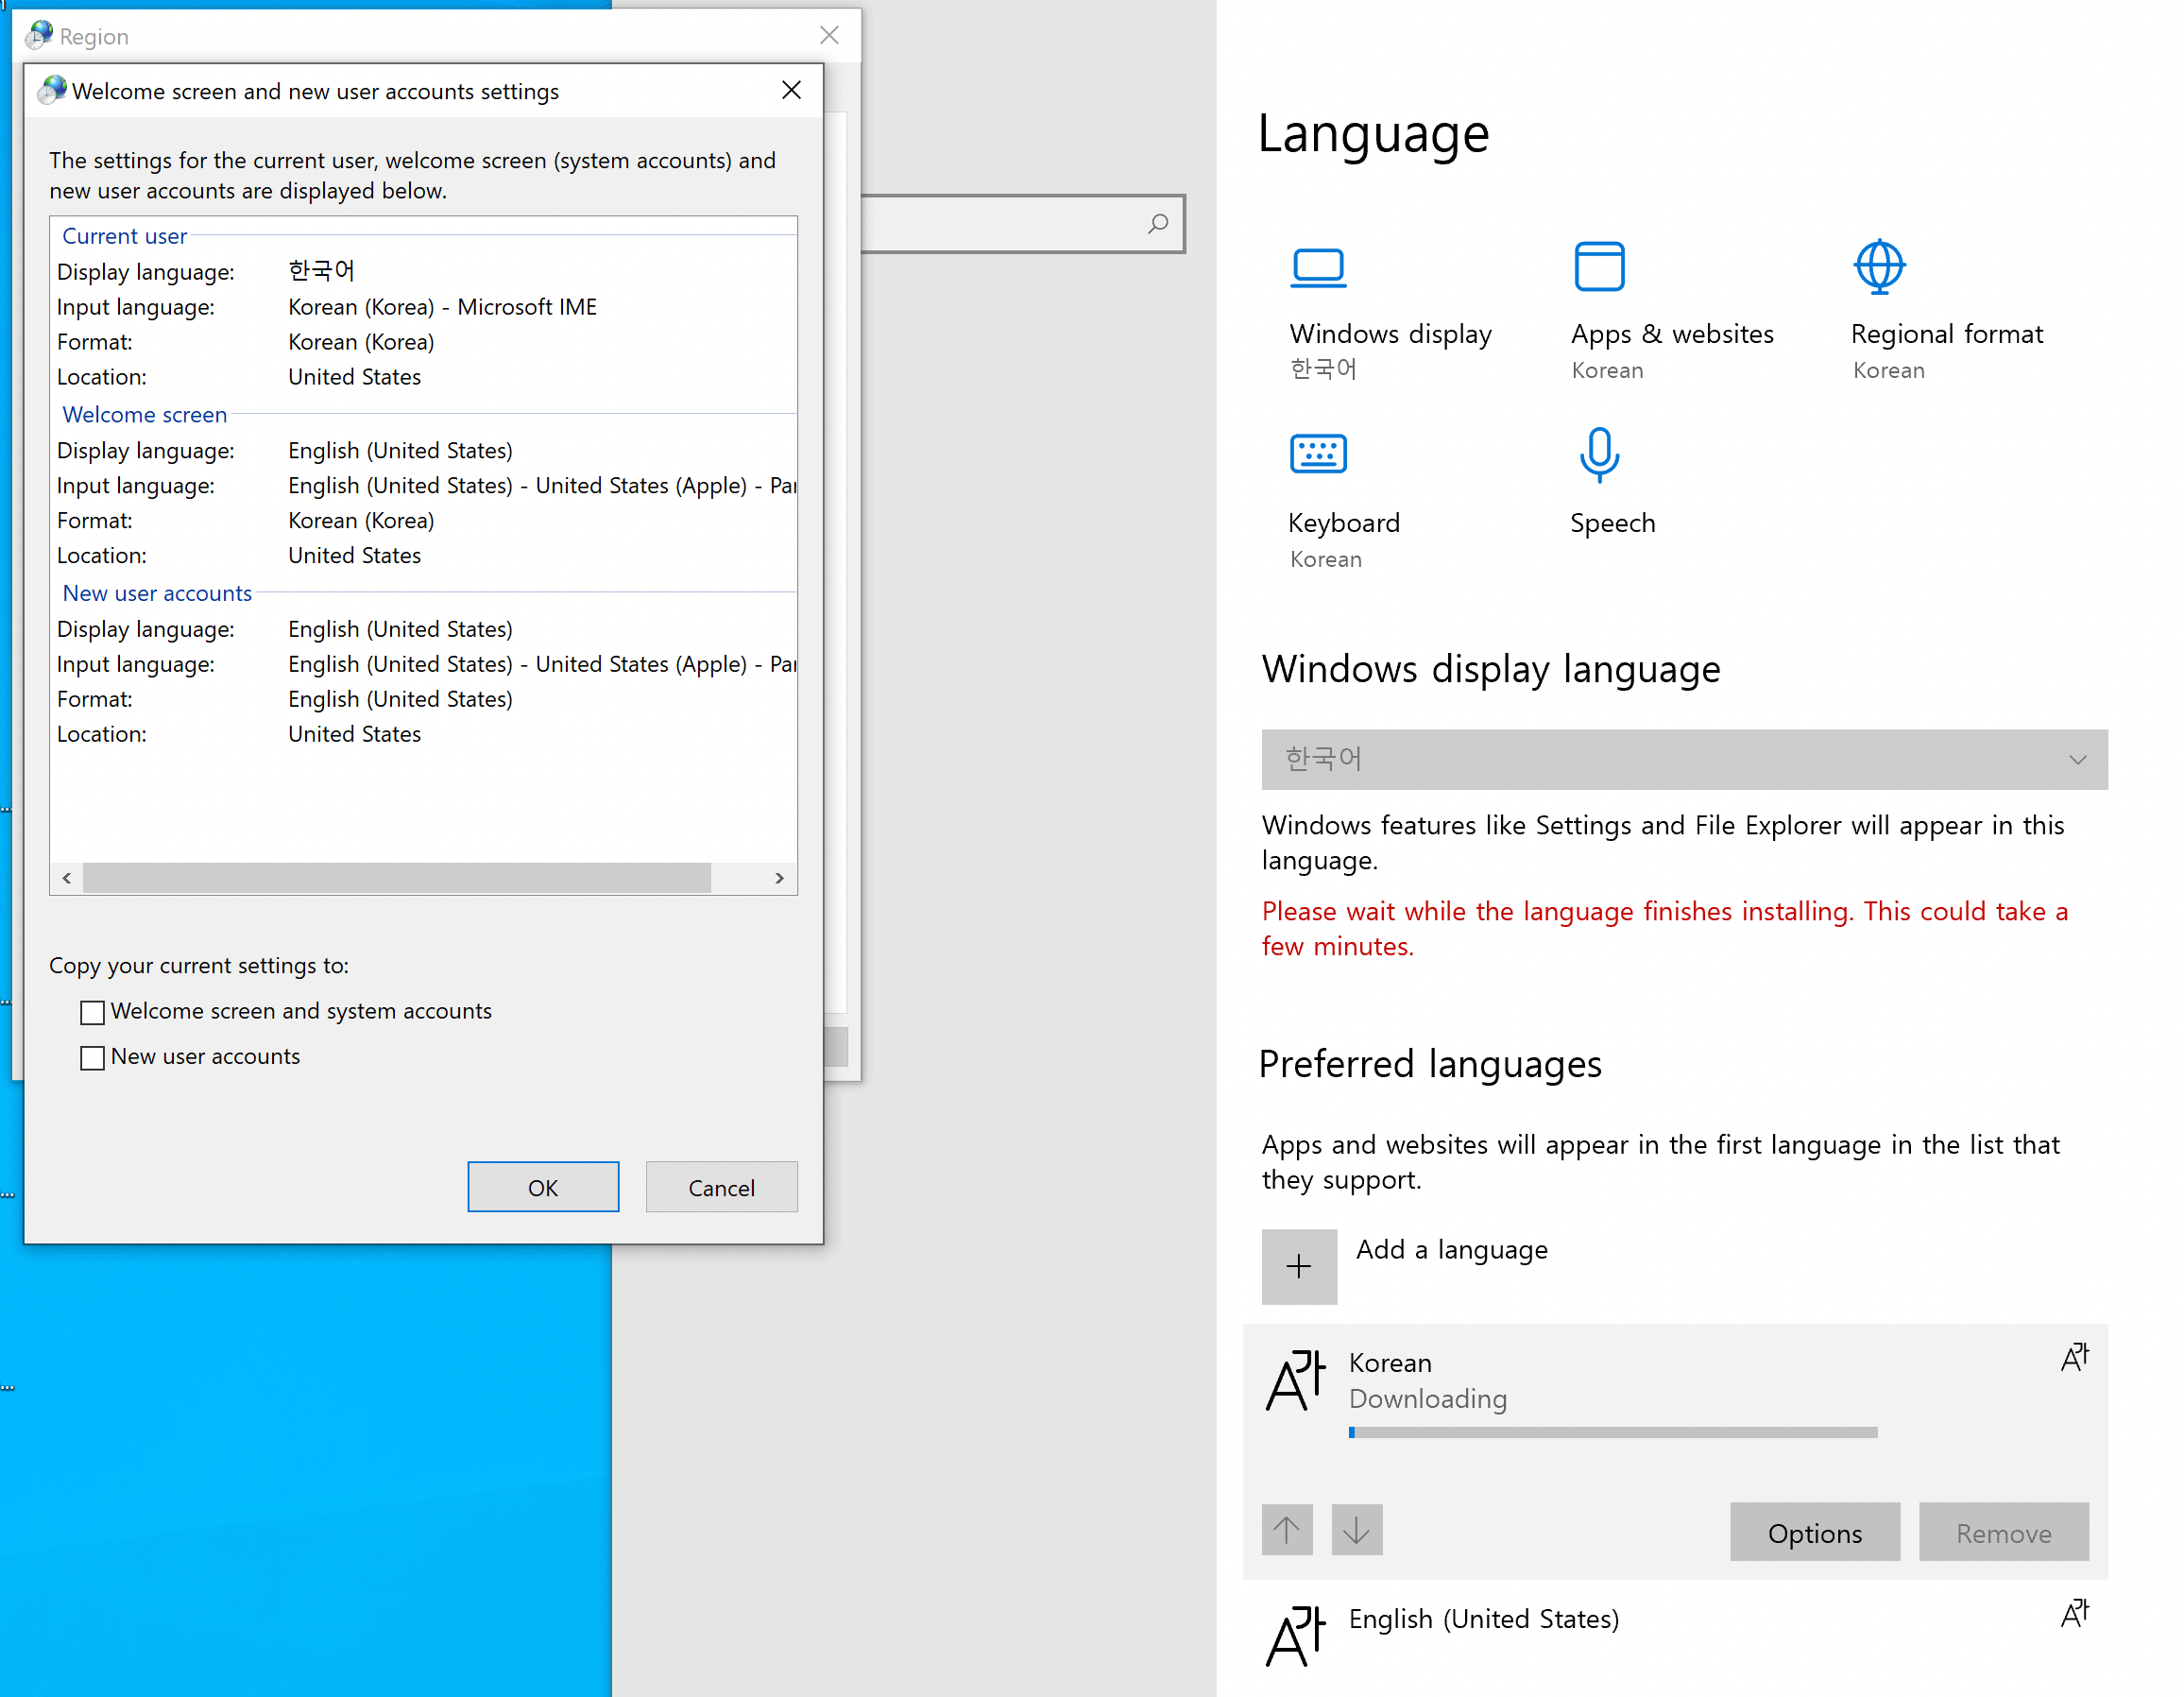Select English (United States) in preferred languages
This screenshot has height=1697, width=2184.
(1483, 1619)
